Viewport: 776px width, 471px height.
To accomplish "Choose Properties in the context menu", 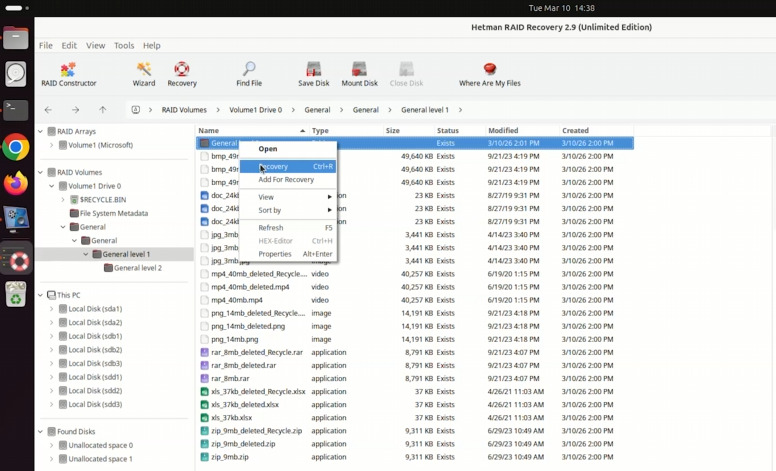I will [288, 254].
